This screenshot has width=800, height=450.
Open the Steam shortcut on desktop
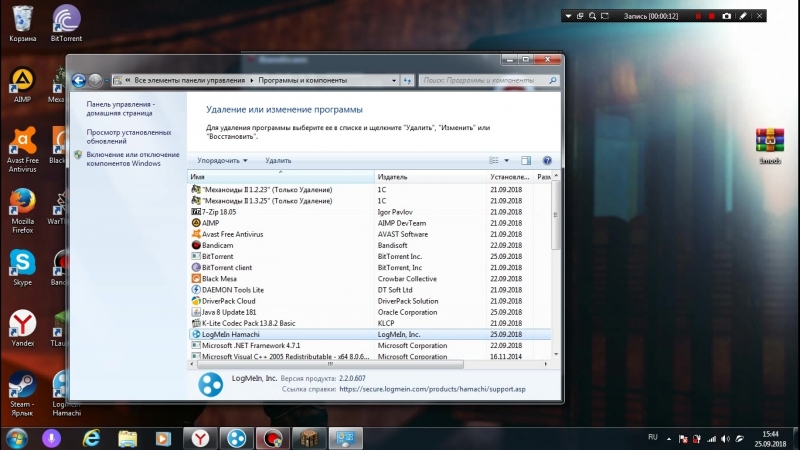tap(22, 393)
